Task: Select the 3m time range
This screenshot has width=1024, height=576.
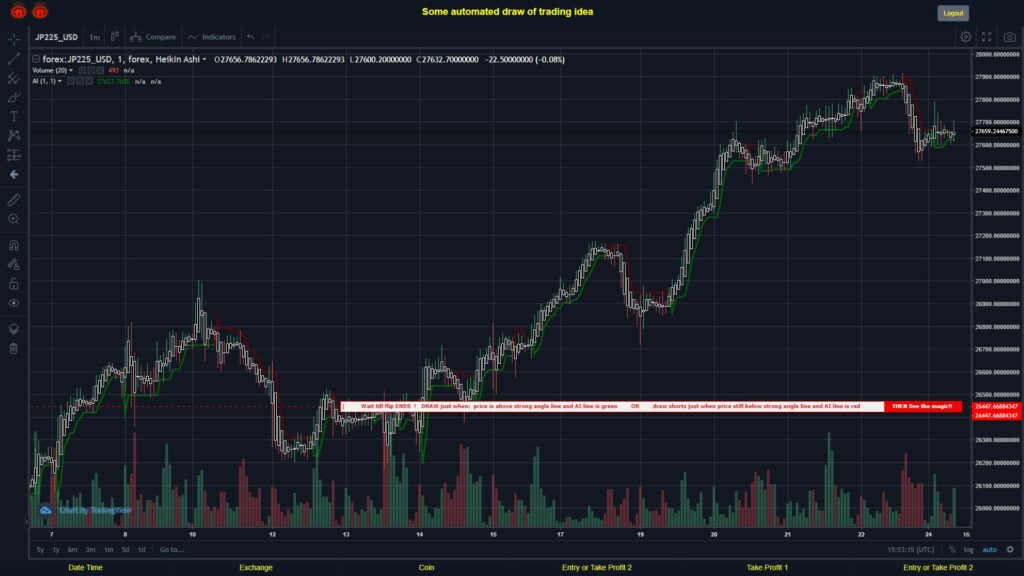Action: point(91,550)
